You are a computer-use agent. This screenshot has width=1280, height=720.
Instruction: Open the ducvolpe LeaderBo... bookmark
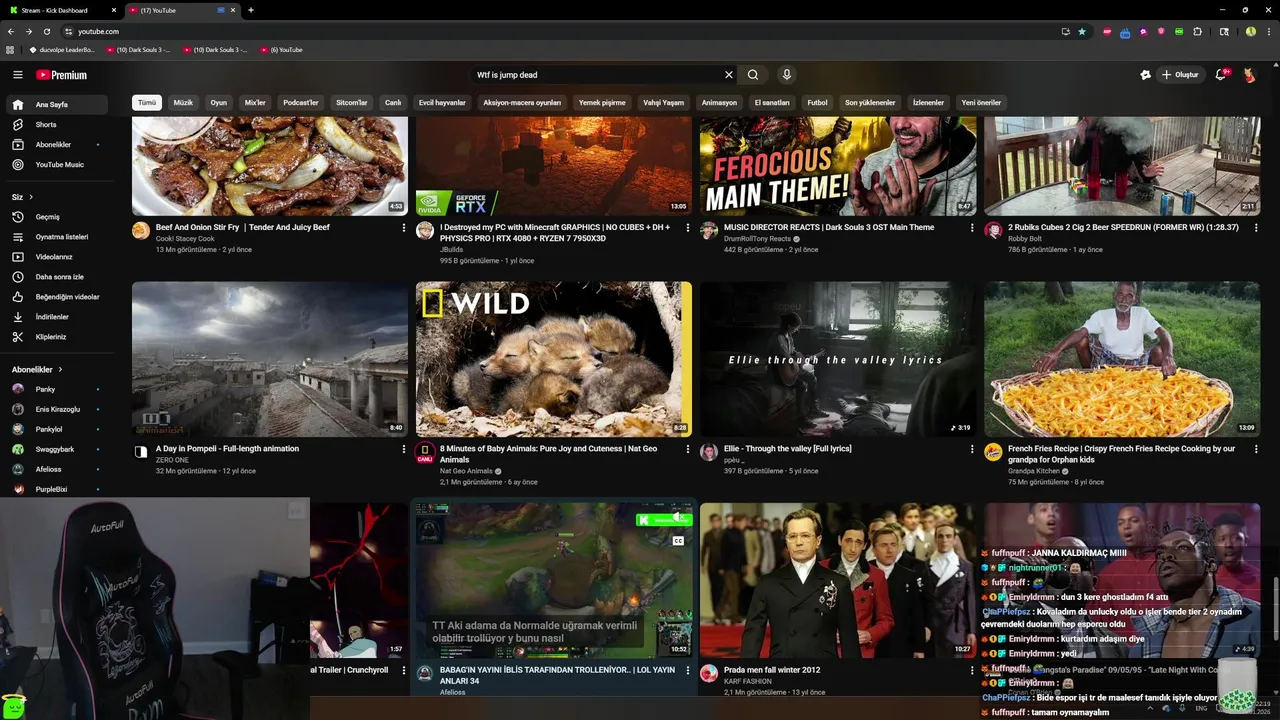[62, 50]
